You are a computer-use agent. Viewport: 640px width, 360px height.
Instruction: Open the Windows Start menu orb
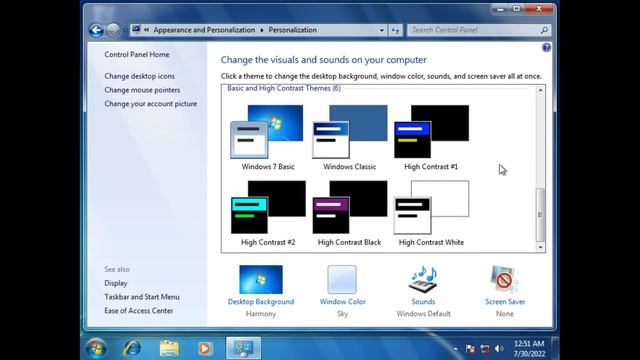(97, 348)
